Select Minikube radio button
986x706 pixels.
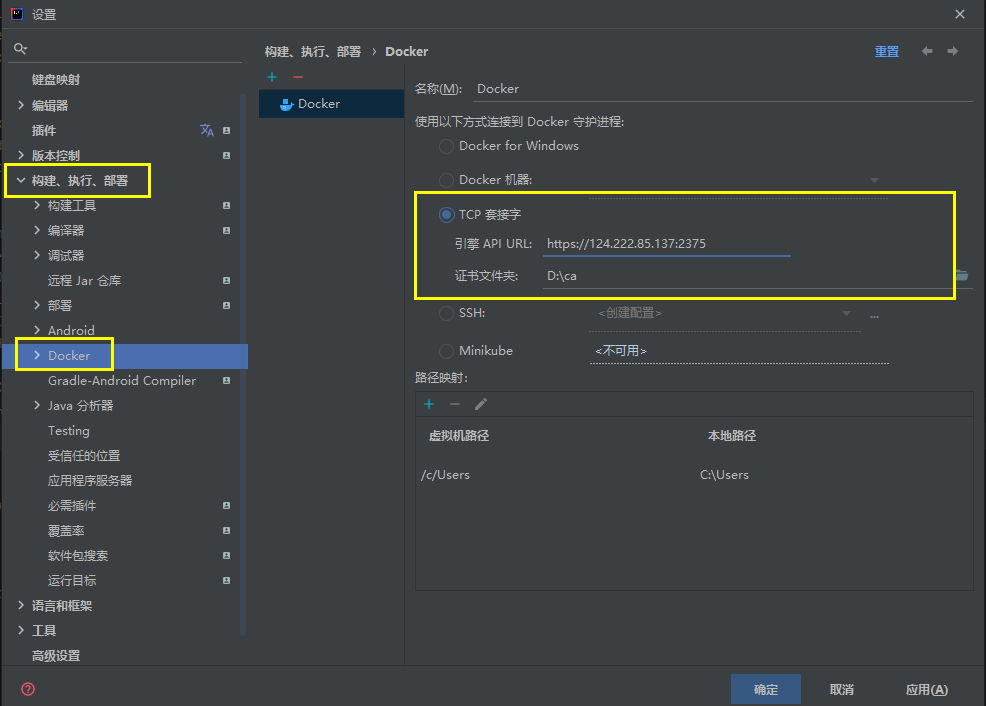click(446, 351)
